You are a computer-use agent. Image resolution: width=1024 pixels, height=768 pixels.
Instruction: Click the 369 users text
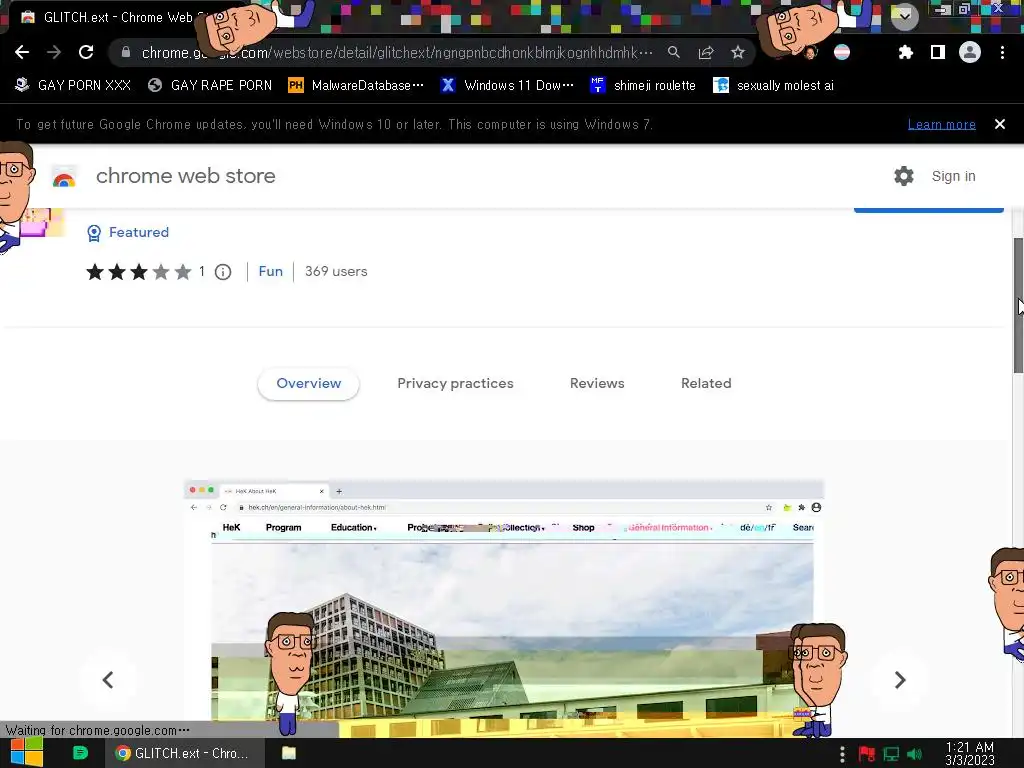click(x=336, y=271)
